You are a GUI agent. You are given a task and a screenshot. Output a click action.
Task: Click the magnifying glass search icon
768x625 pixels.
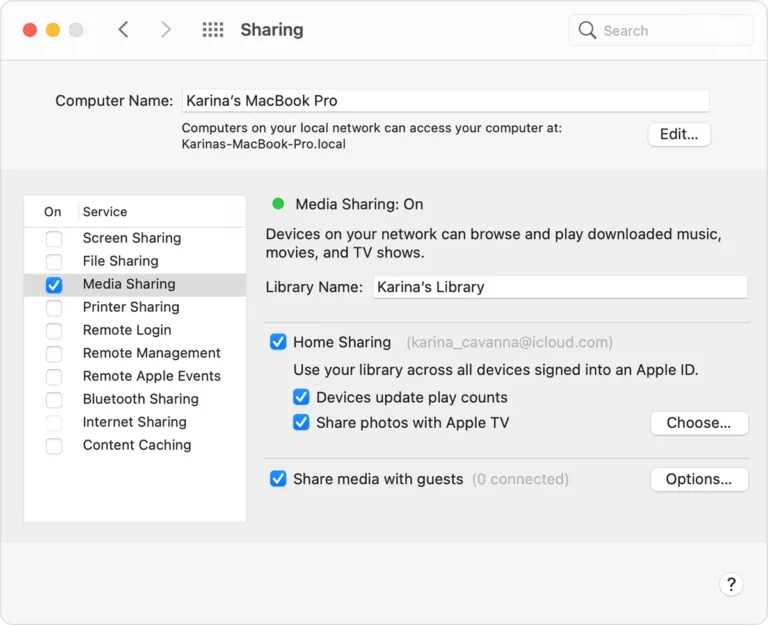click(587, 30)
